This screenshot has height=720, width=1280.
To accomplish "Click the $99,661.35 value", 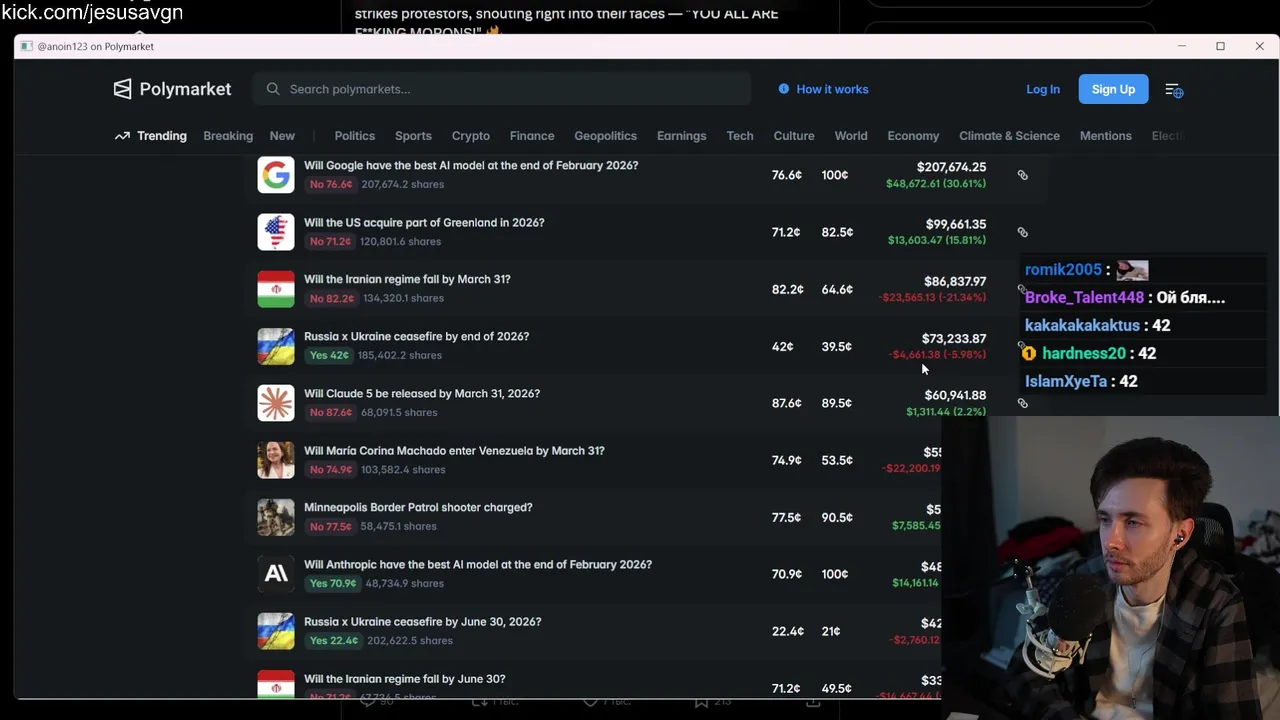I will pos(955,224).
